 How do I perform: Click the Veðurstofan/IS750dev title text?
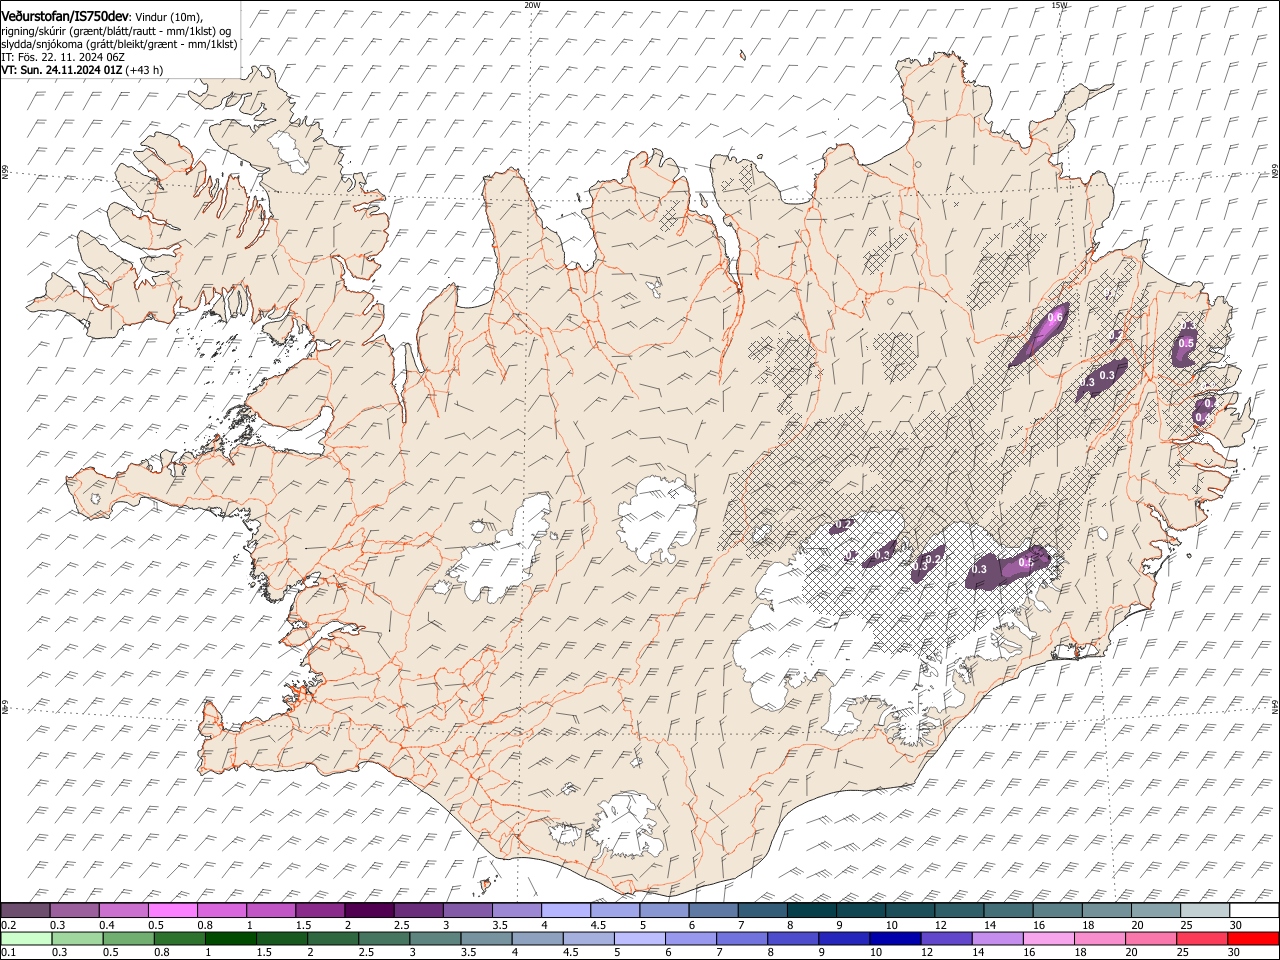point(65,17)
